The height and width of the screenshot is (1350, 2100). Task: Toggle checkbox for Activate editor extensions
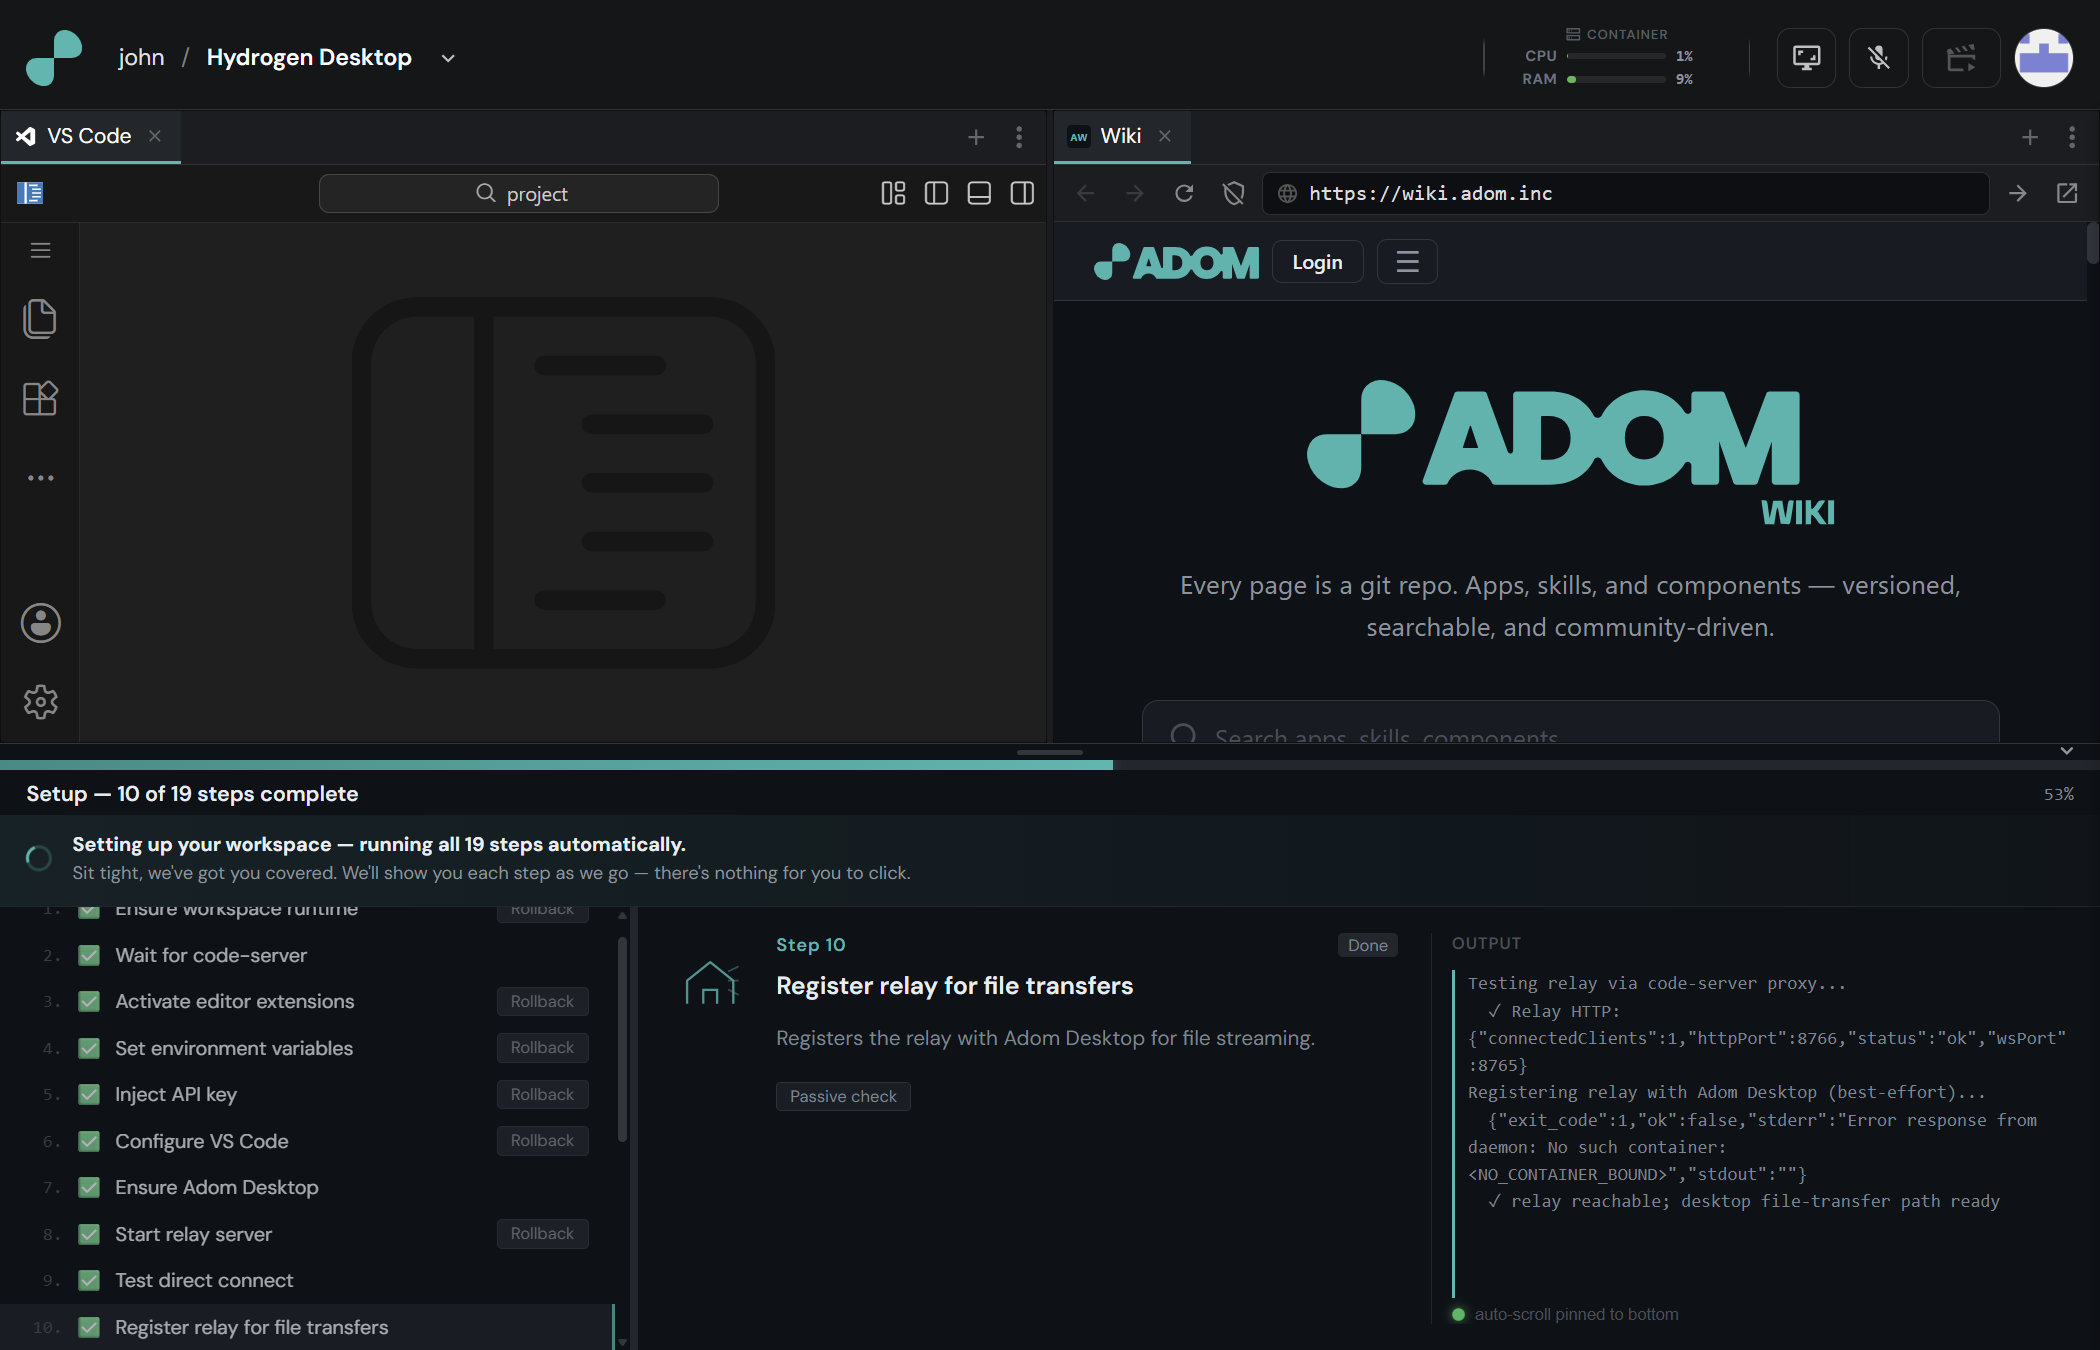pyautogui.click(x=89, y=1001)
